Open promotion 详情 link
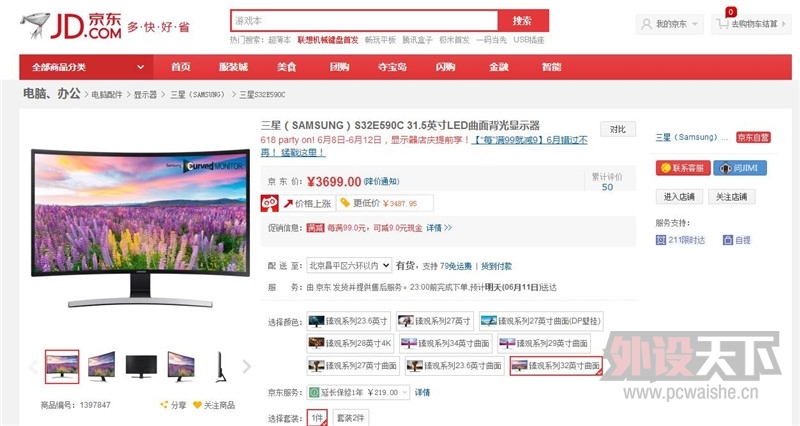Image resolution: width=800 pixels, height=426 pixels. tap(439, 228)
